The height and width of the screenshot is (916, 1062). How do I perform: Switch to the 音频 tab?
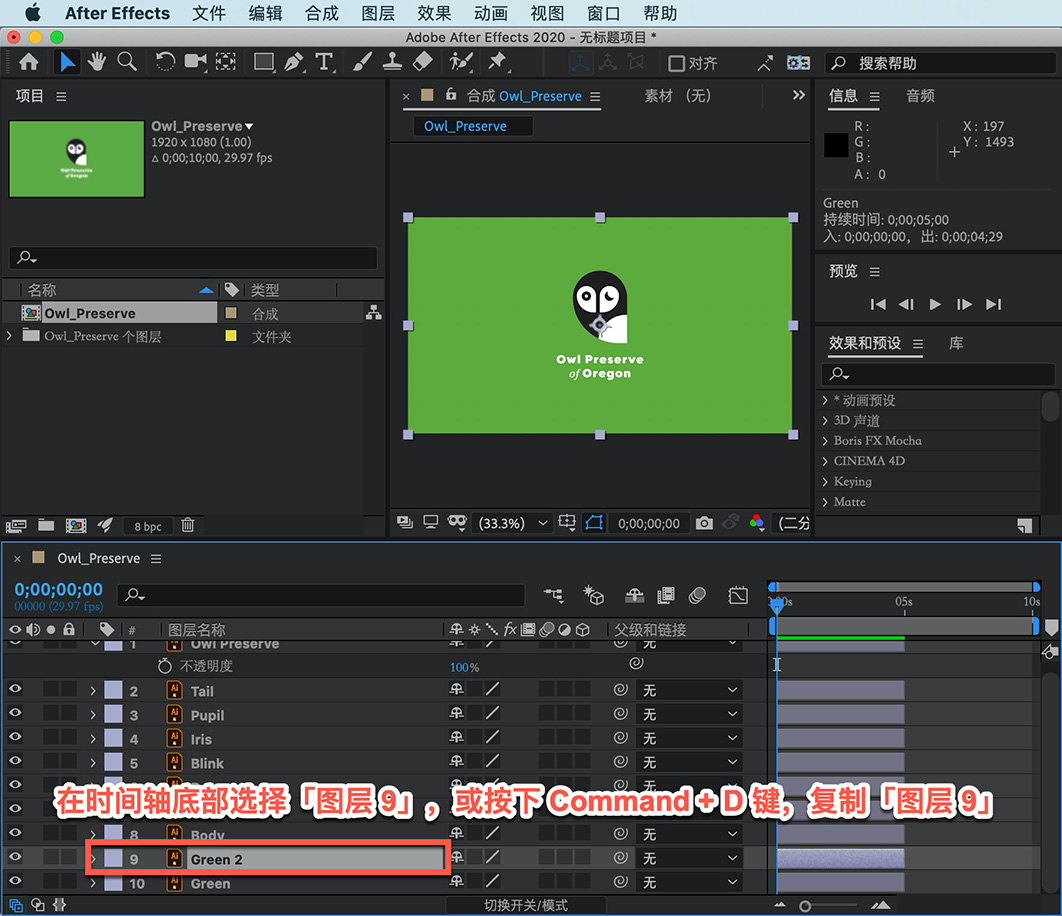920,96
